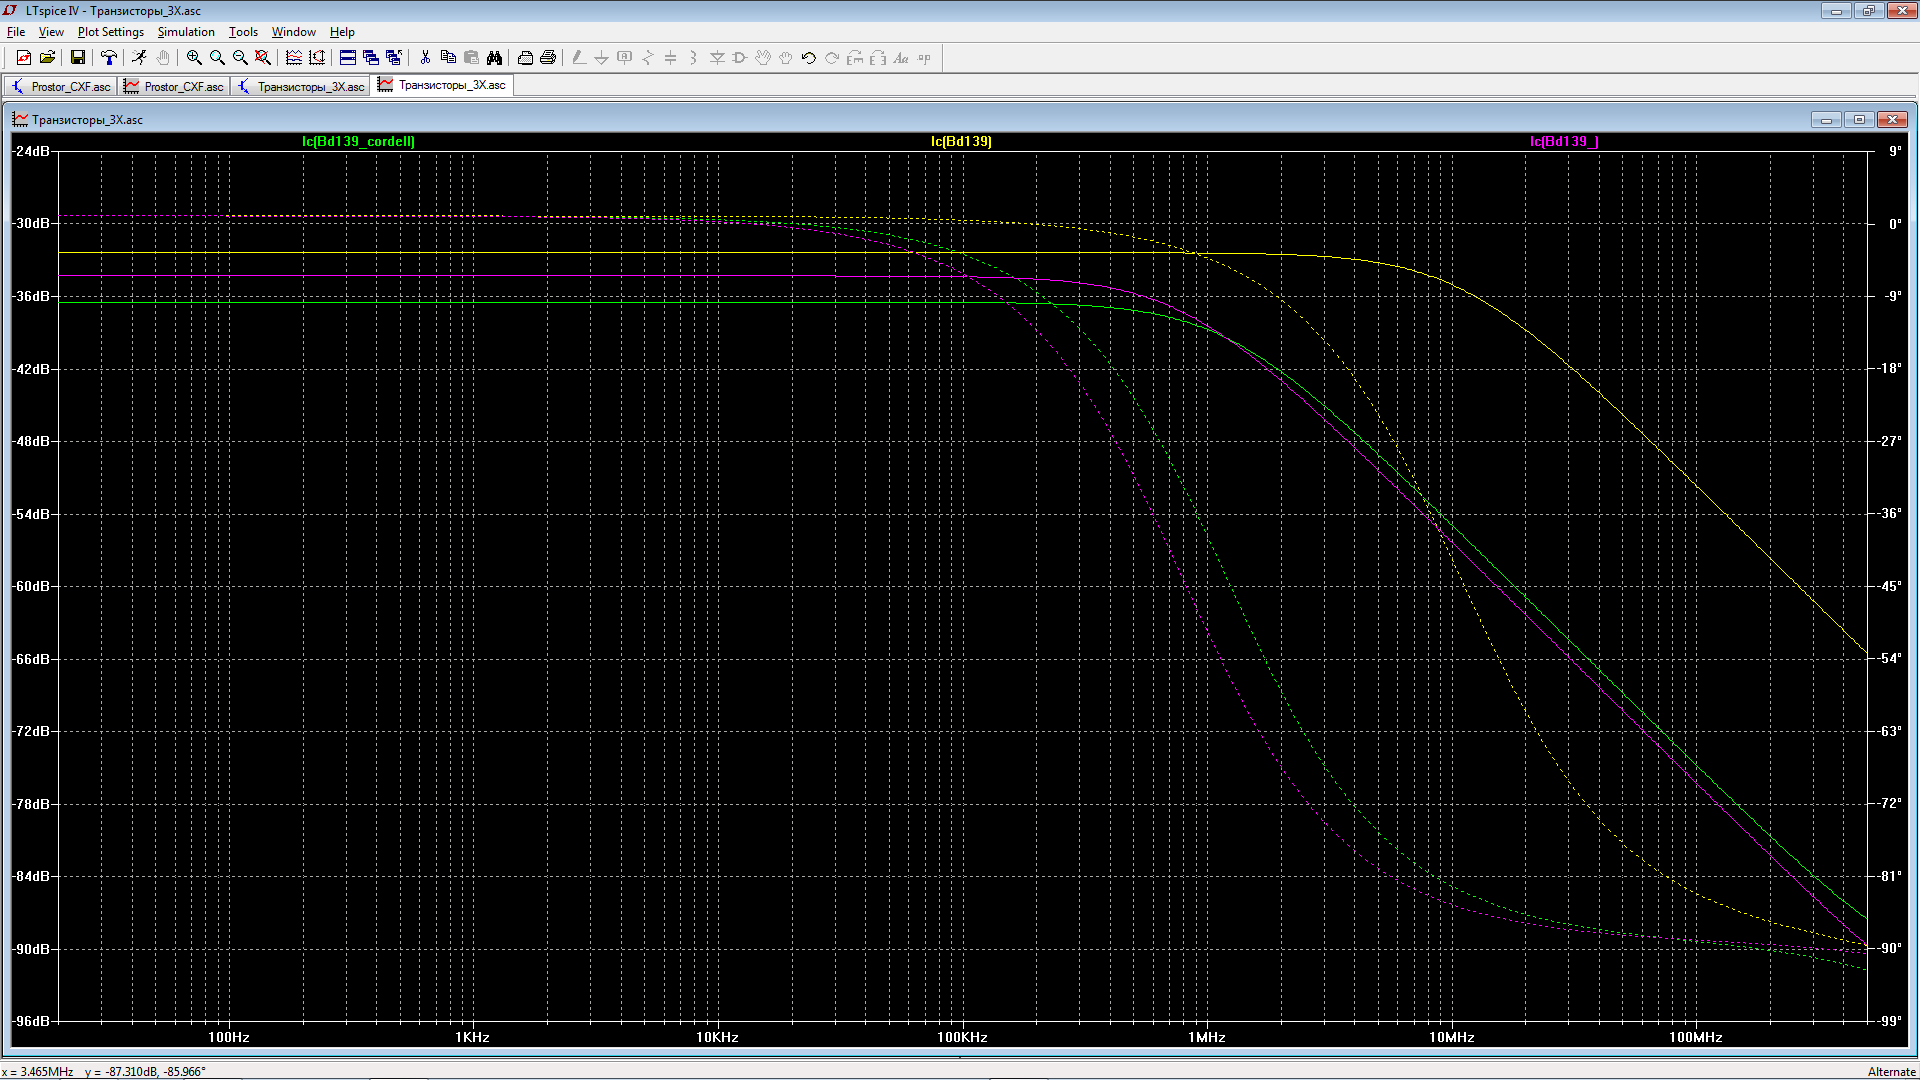This screenshot has height=1080, width=1920.
Task: Click the Print printer icon
Action: click(x=548, y=58)
